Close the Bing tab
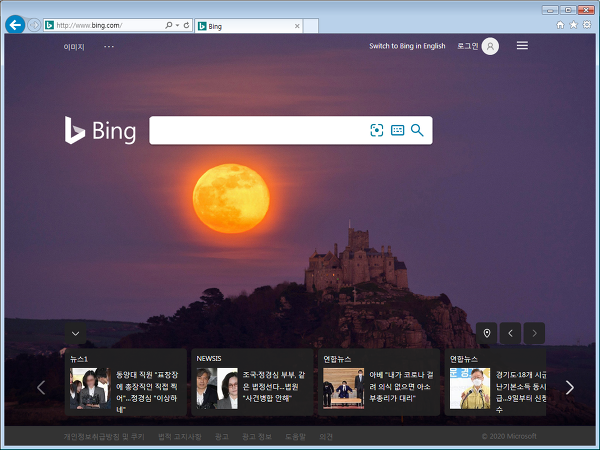 (297, 26)
